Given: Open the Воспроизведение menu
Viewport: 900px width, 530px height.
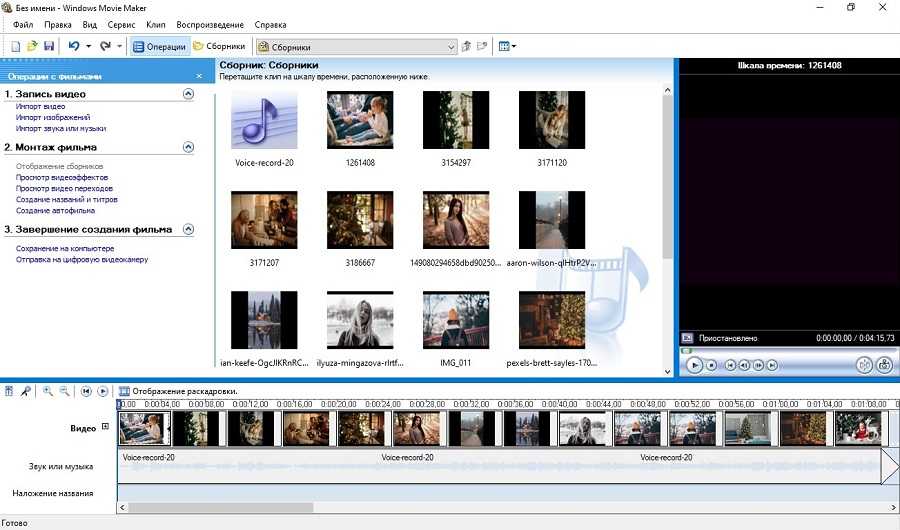Looking at the screenshot, I should coord(209,24).
